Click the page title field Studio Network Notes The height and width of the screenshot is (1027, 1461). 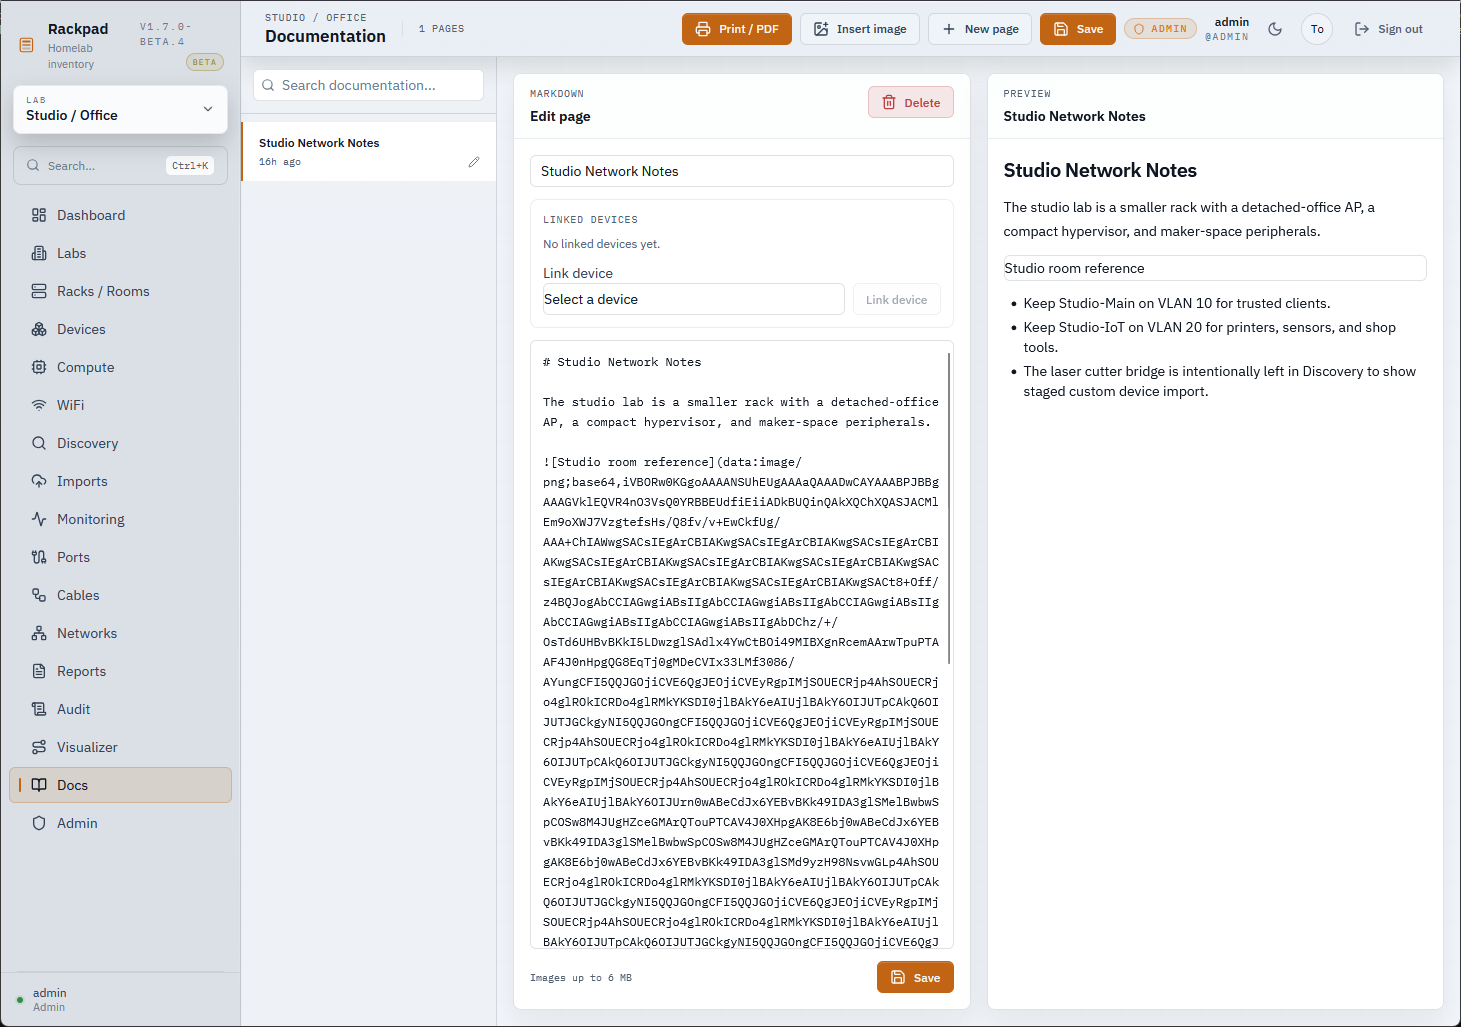tap(741, 171)
